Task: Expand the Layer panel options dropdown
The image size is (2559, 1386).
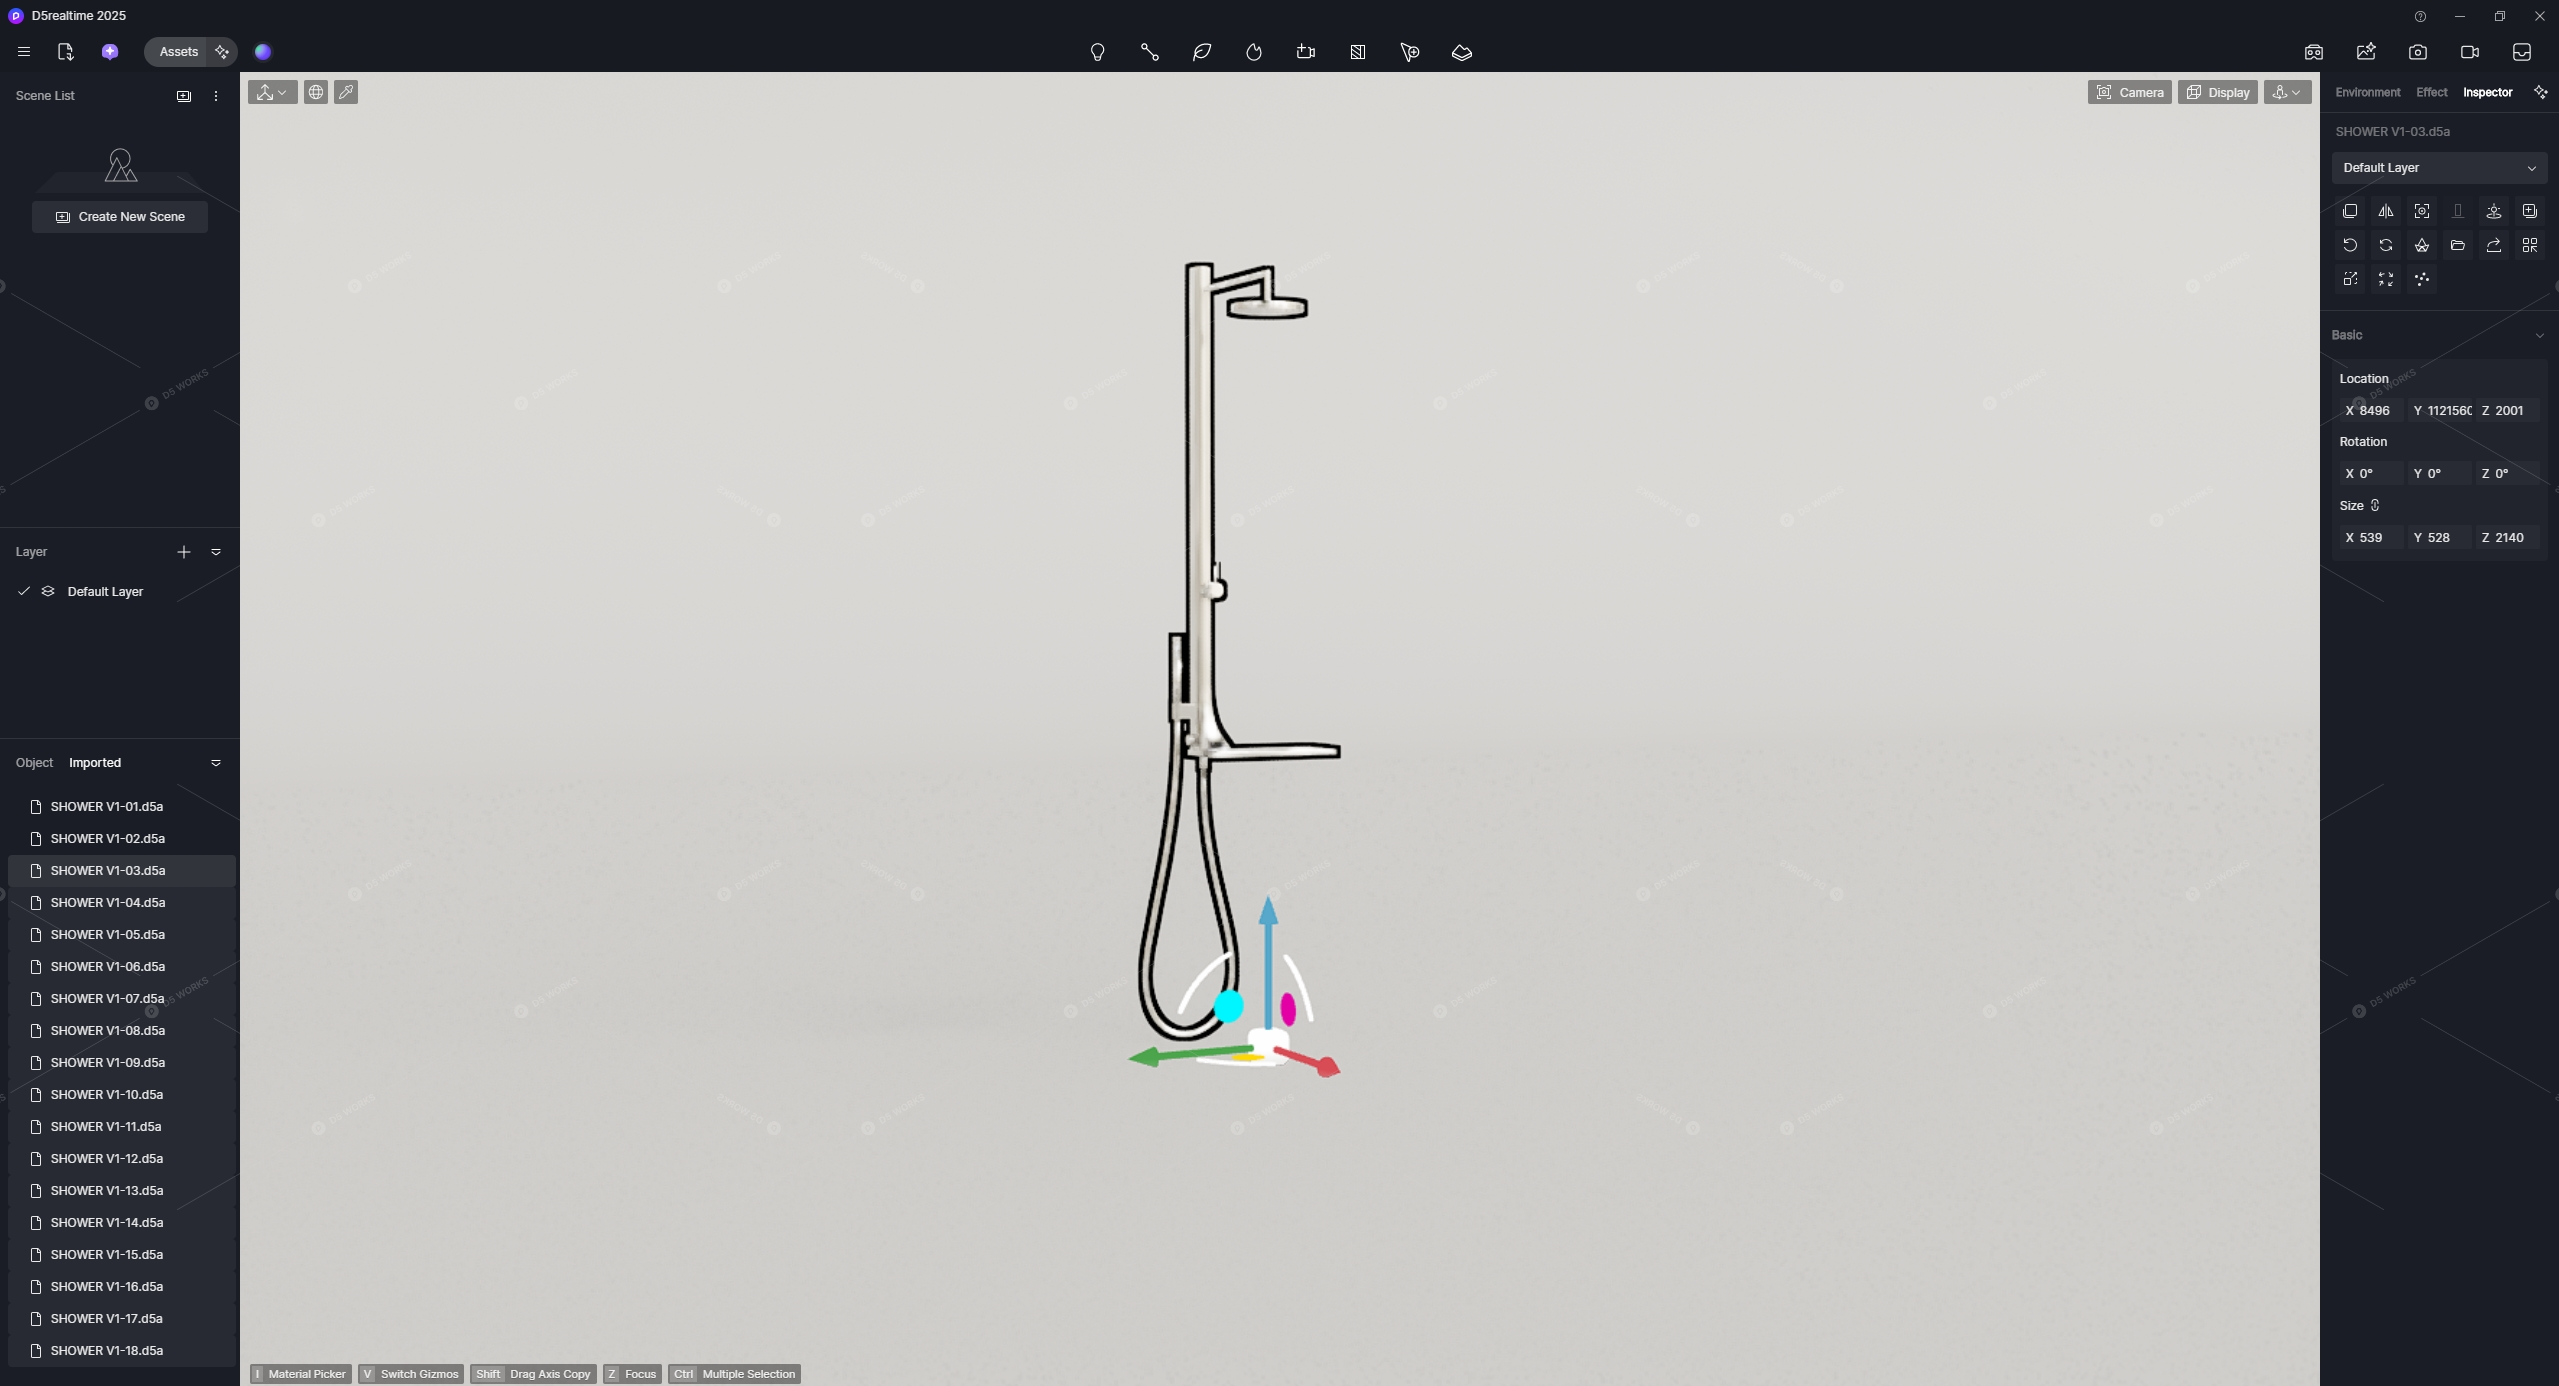Action: [216, 552]
